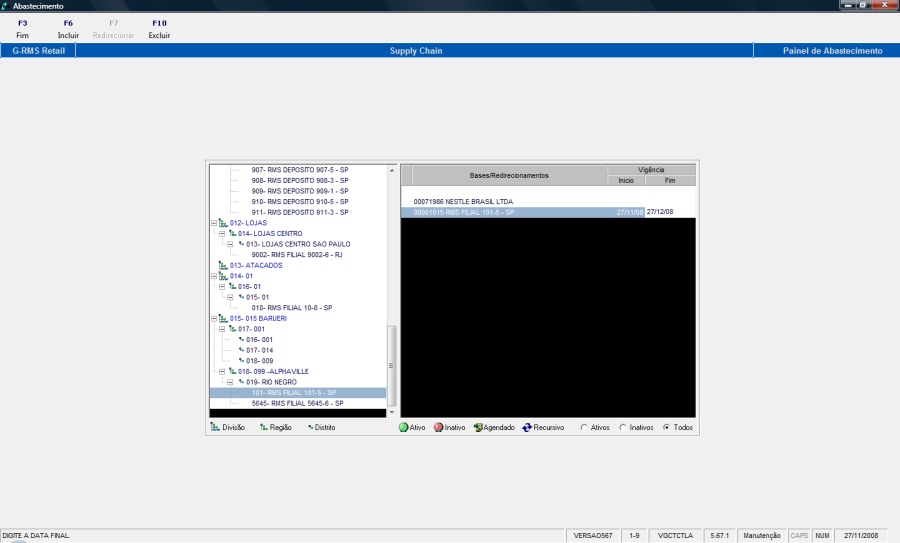Click the tree vertical scrollbar thumb
This screenshot has width=900, height=543.
(392, 366)
